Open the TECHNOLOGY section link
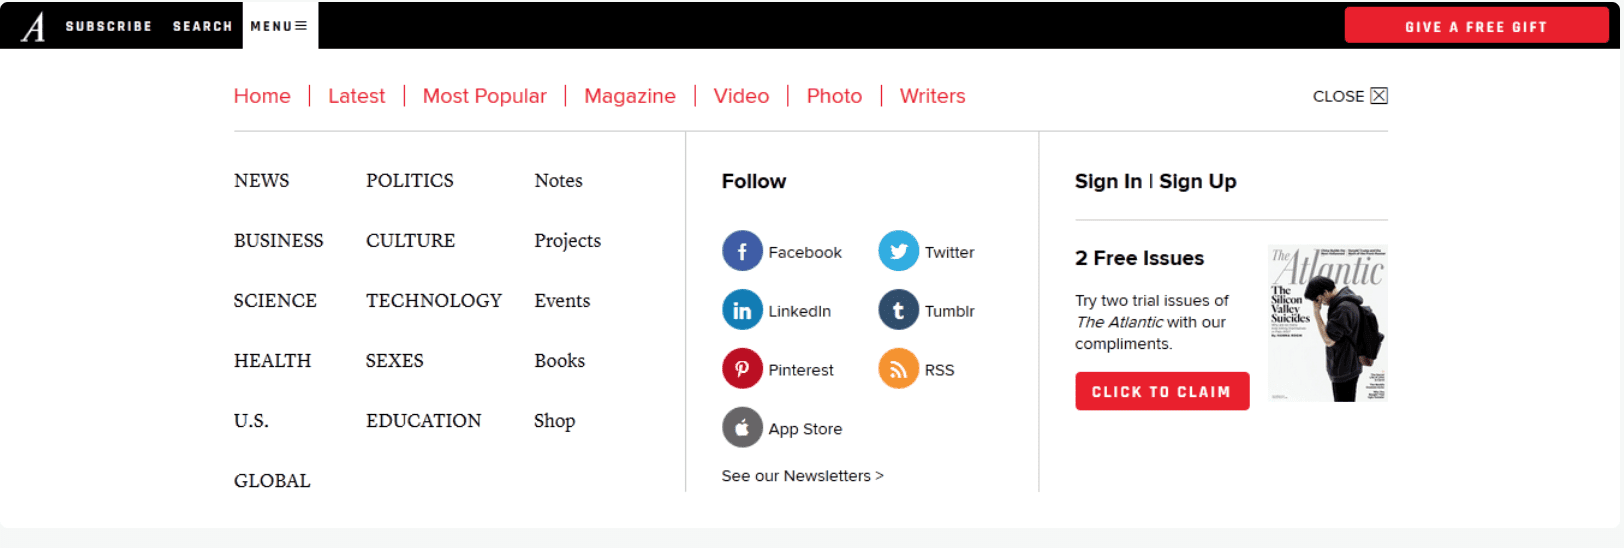 pos(433,301)
